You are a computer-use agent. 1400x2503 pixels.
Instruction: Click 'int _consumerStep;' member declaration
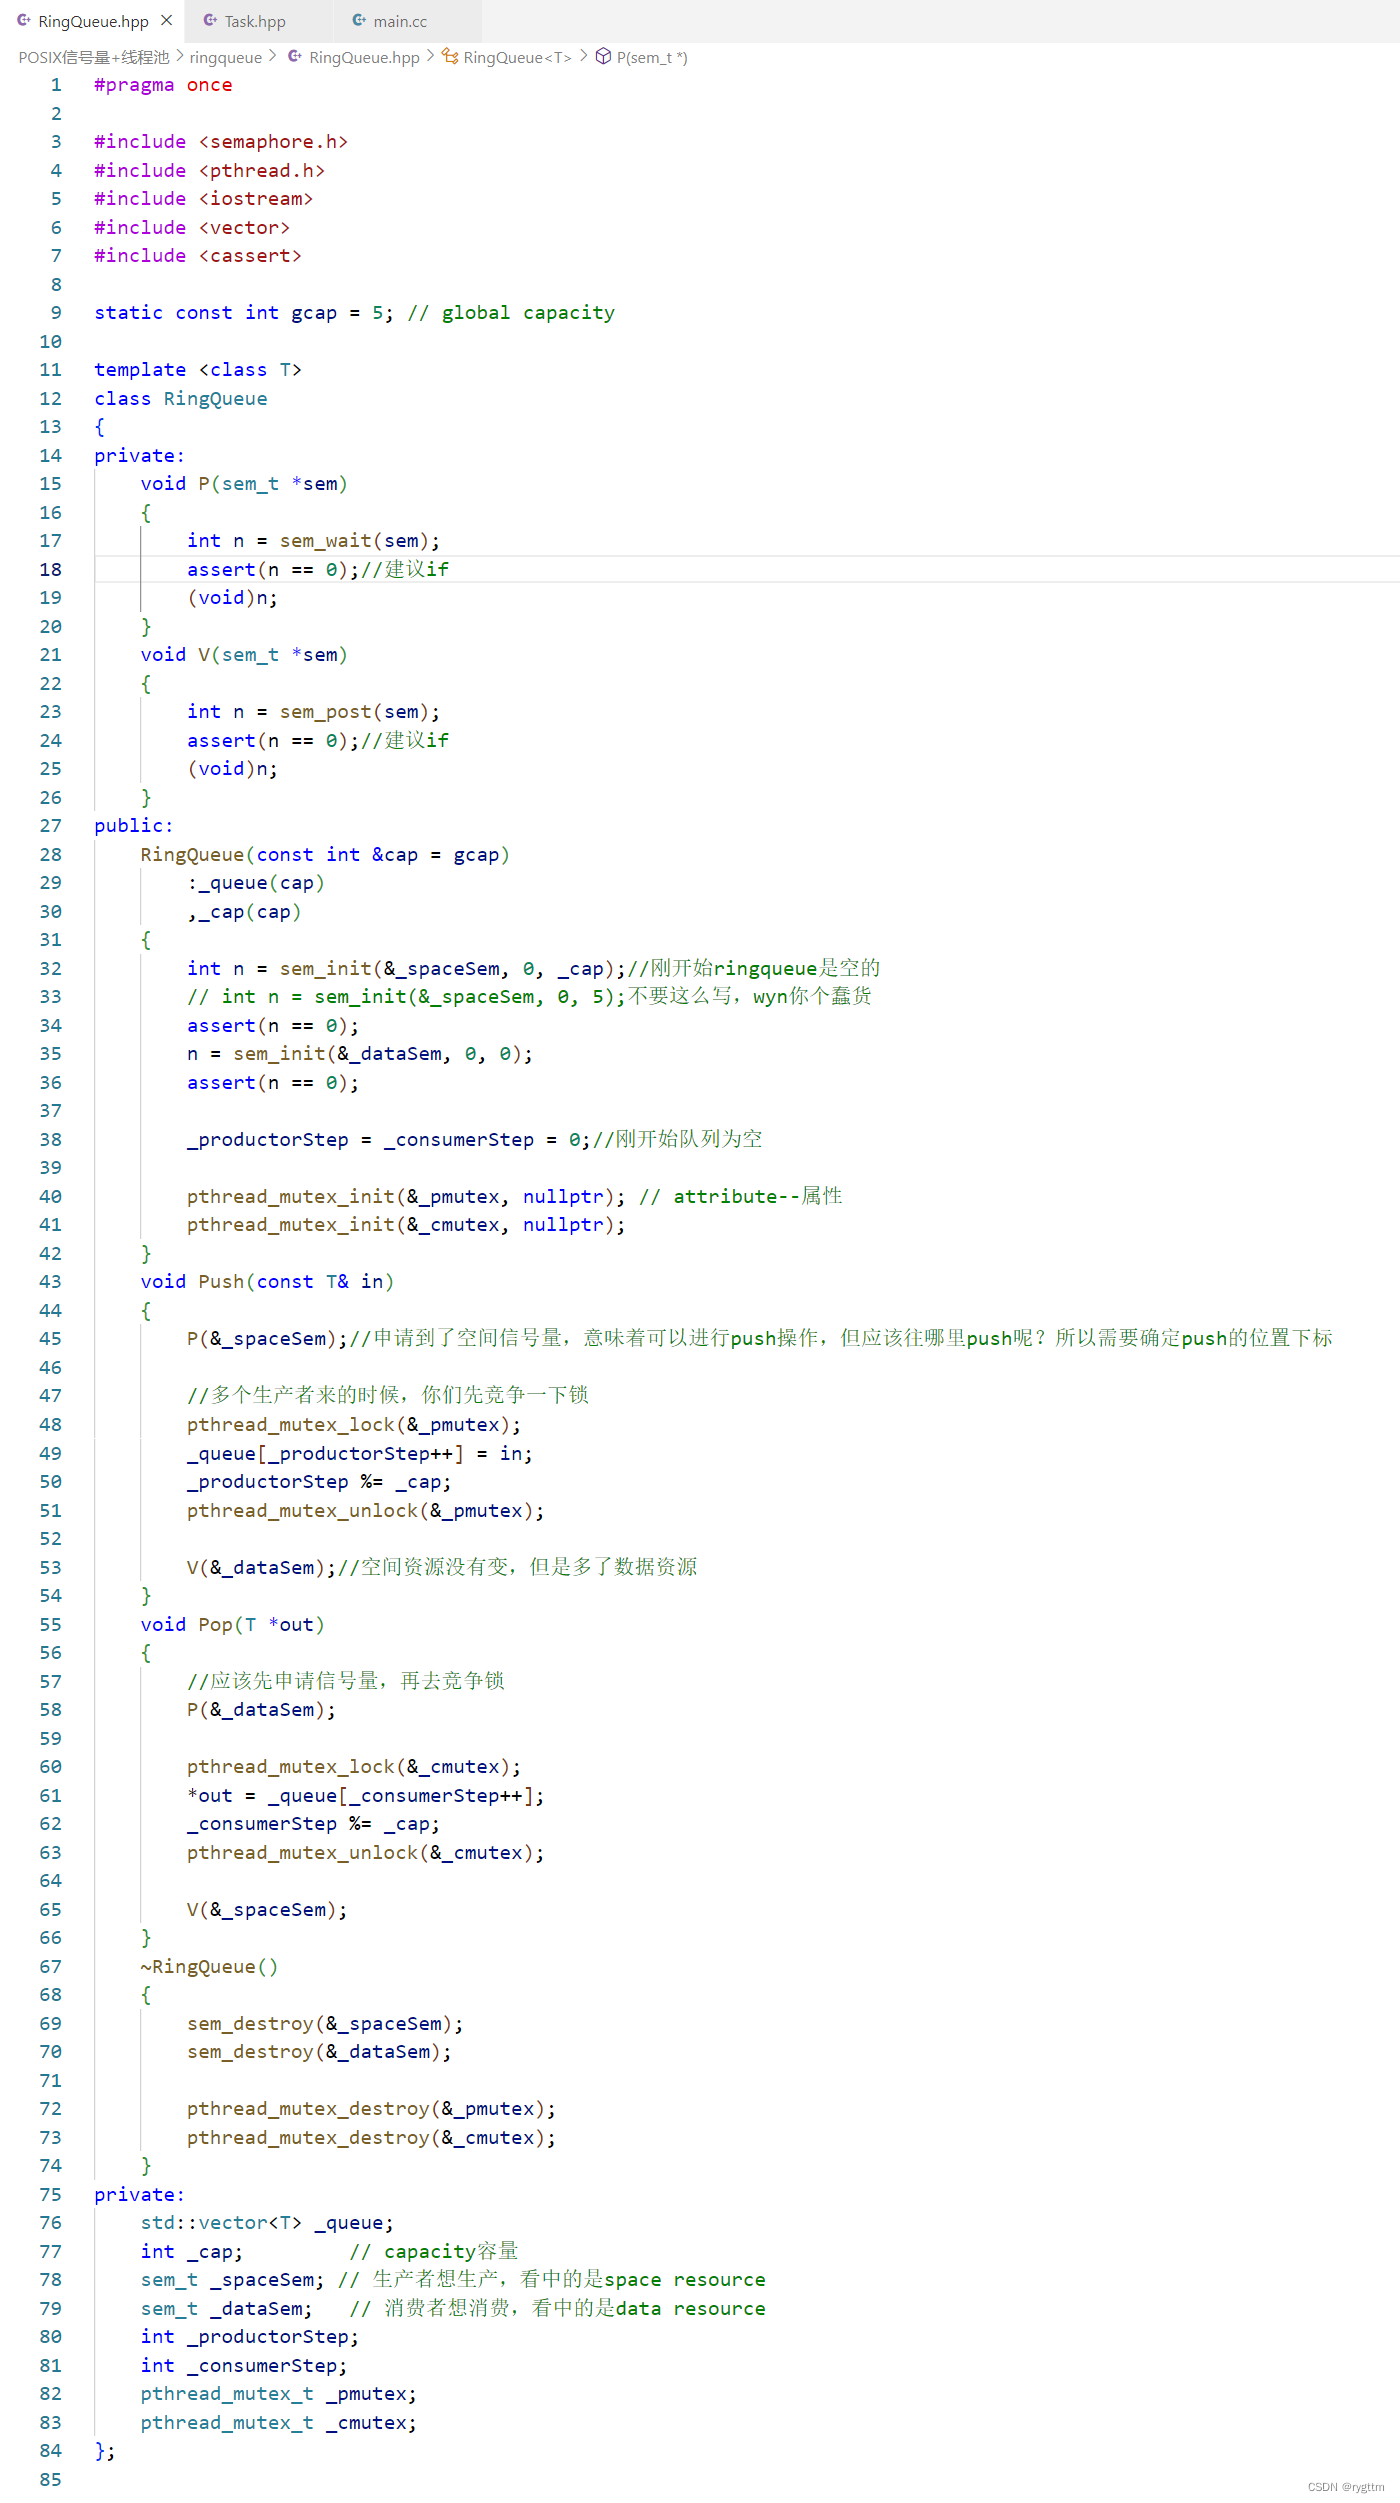pos(244,2366)
